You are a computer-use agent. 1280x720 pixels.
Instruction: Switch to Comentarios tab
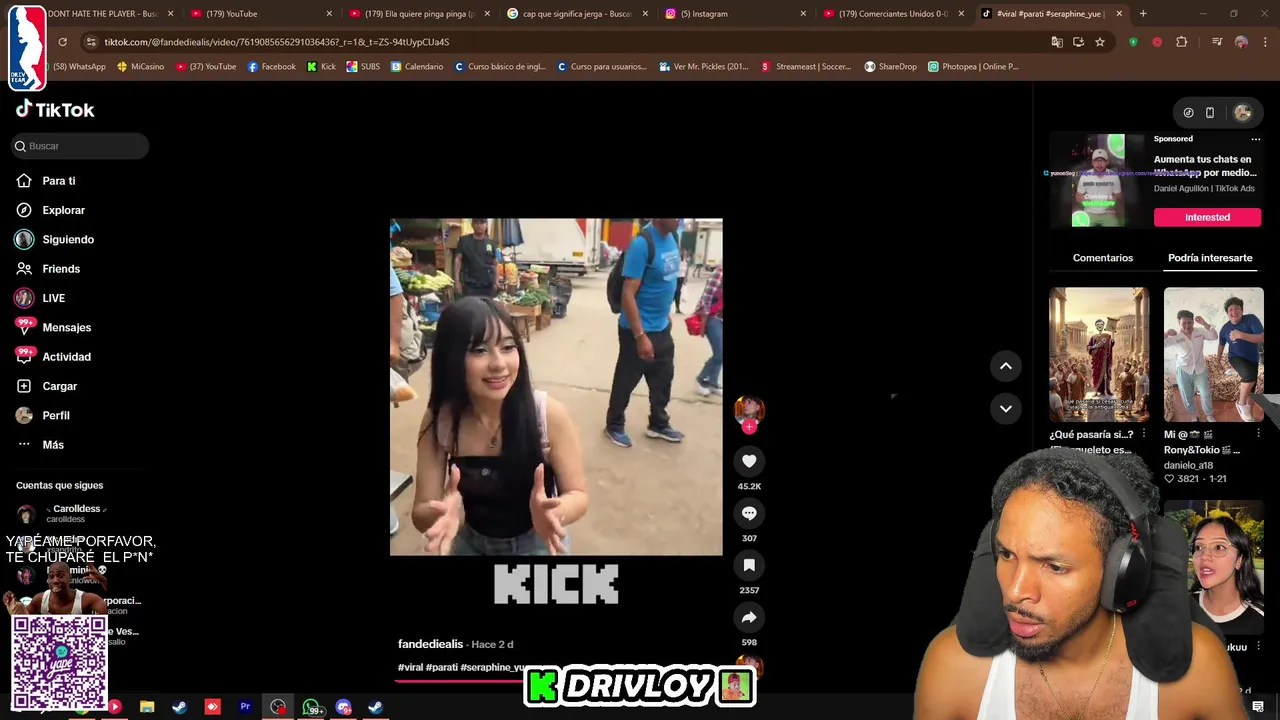click(1103, 258)
